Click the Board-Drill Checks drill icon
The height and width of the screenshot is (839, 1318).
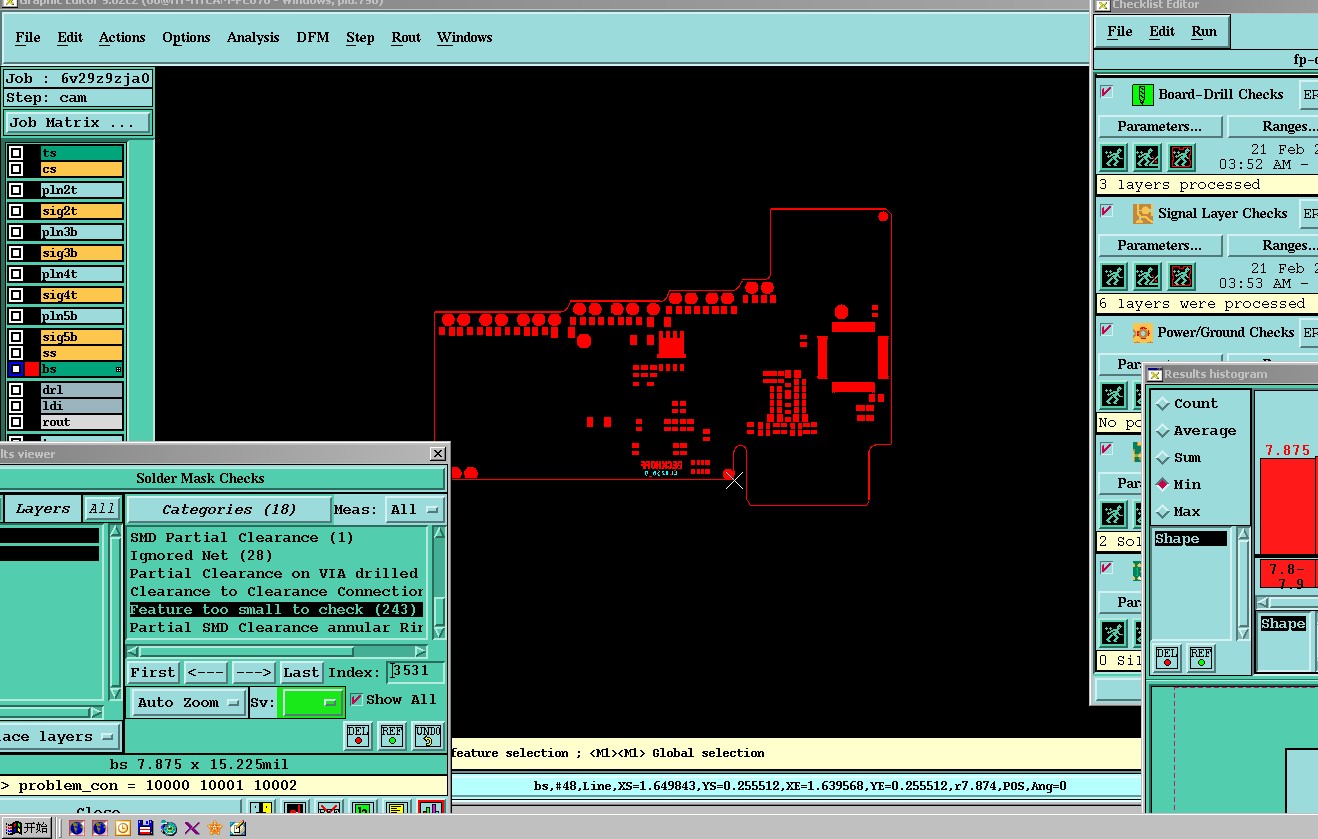click(1143, 95)
